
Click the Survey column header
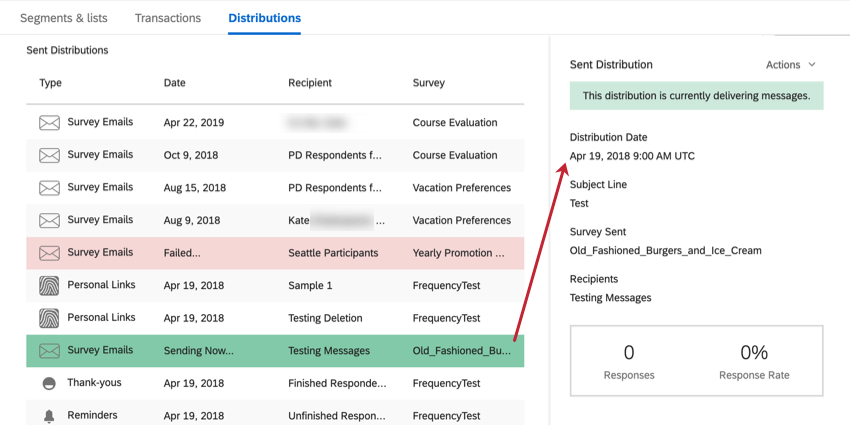[x=429, y=83]
